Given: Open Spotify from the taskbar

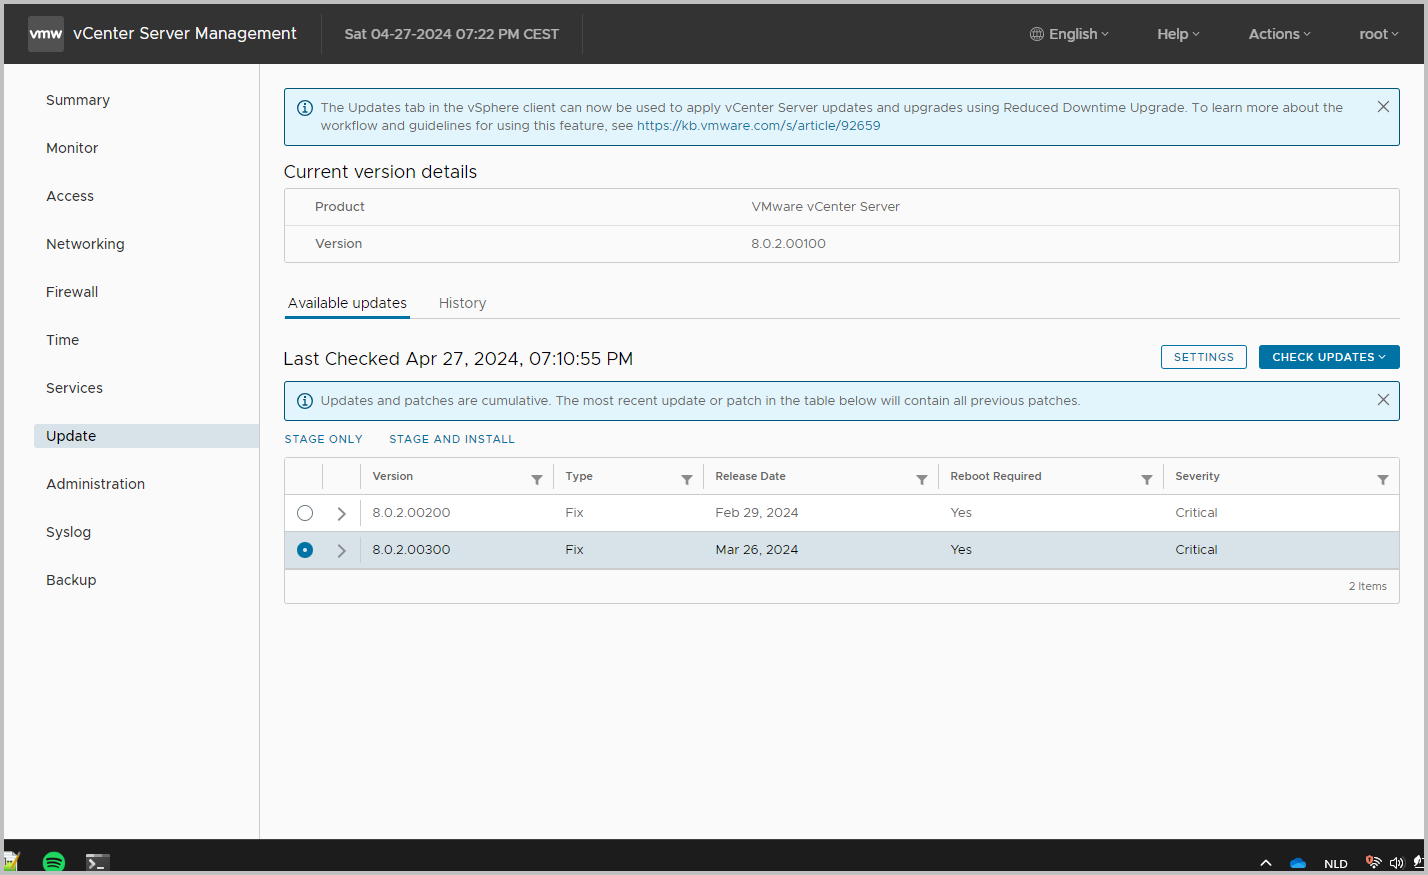Looking at the screenshot, I should point(54,861).
